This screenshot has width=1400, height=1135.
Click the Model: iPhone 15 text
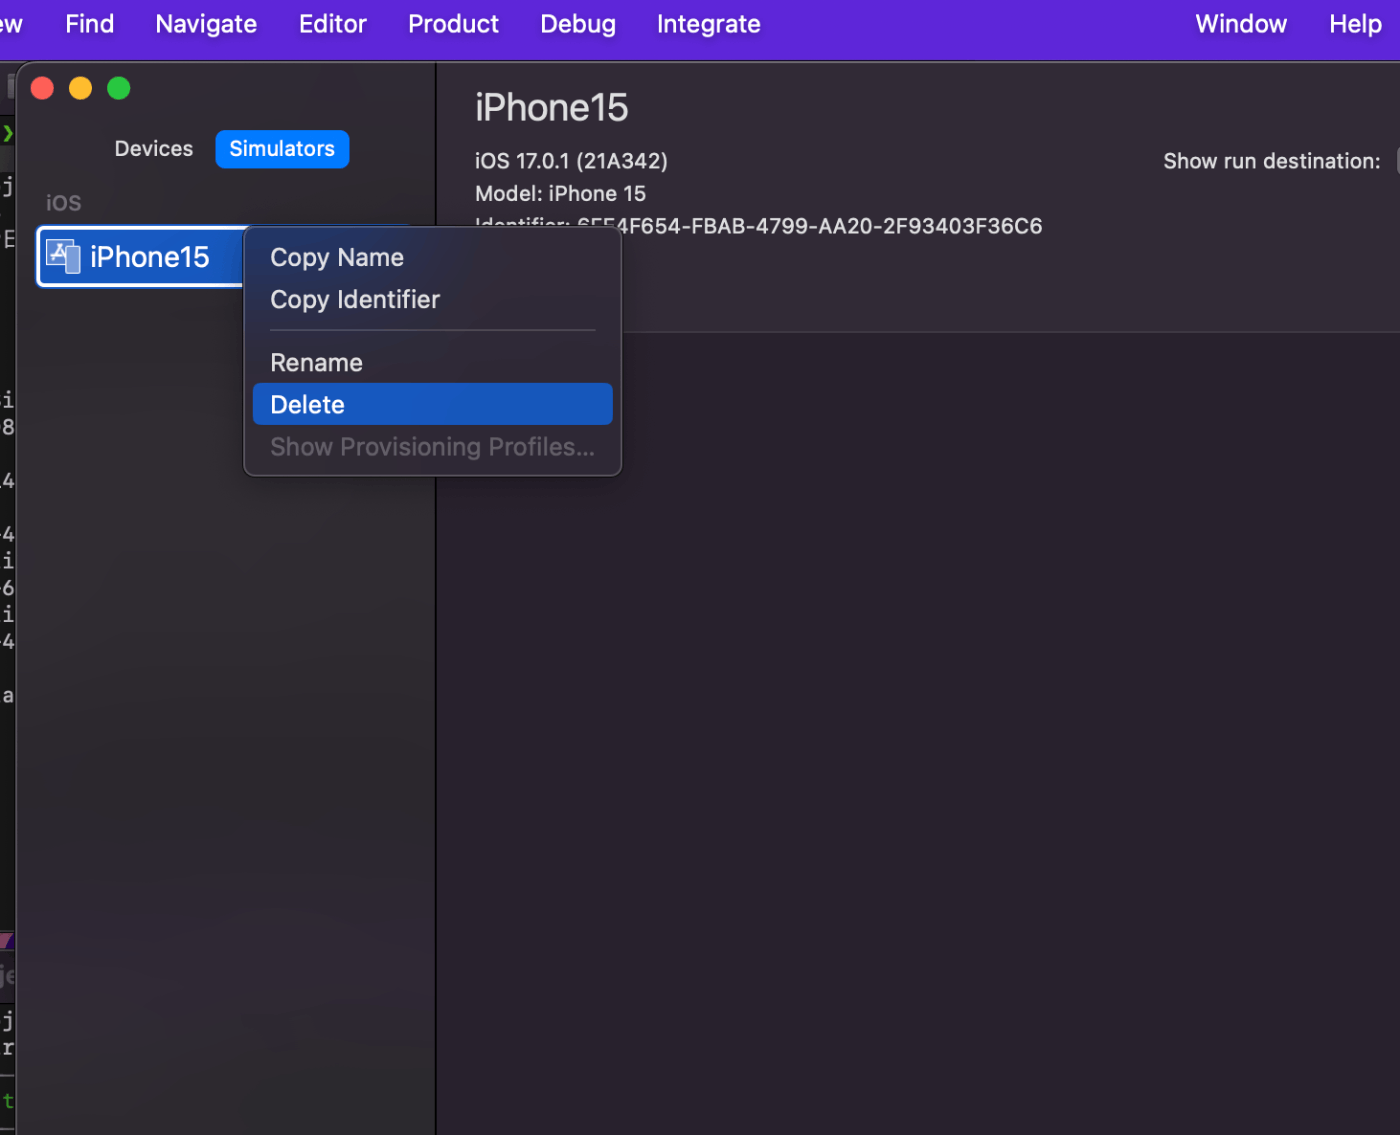560,193
